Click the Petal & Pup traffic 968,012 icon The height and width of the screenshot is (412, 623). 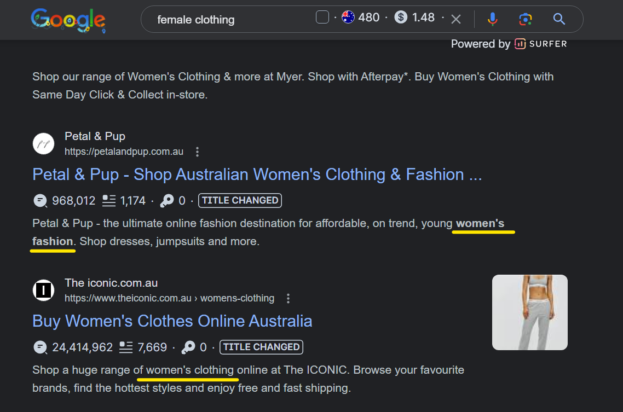click(x=40, y=200)
